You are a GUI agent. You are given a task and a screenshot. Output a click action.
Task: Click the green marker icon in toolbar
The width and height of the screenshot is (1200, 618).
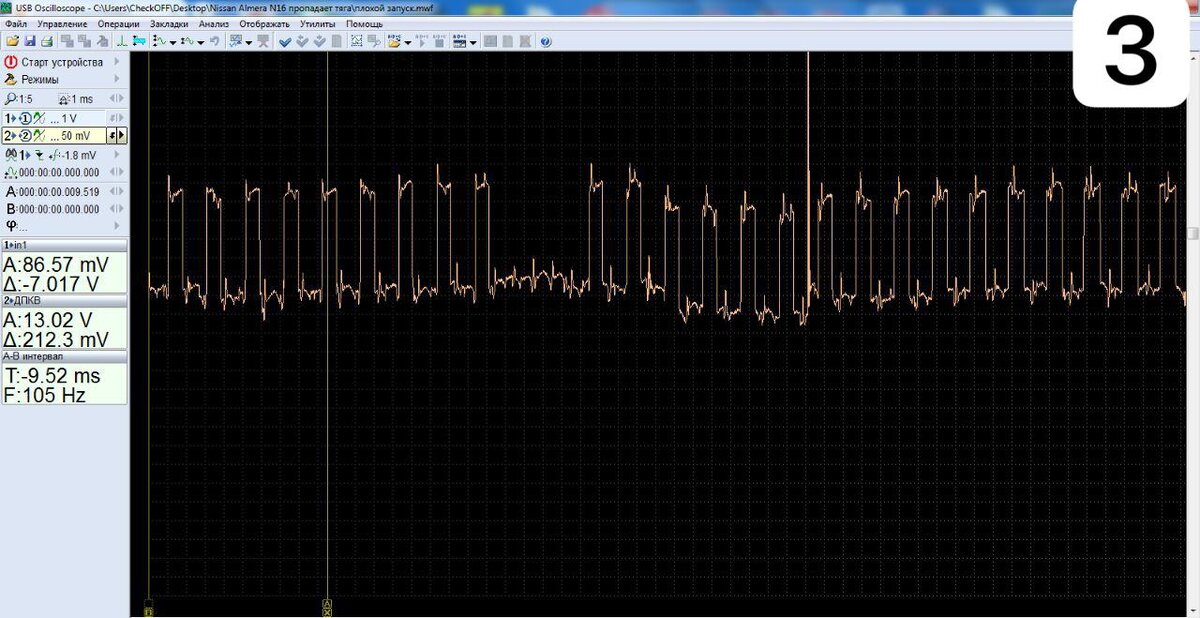coord(122,41)
